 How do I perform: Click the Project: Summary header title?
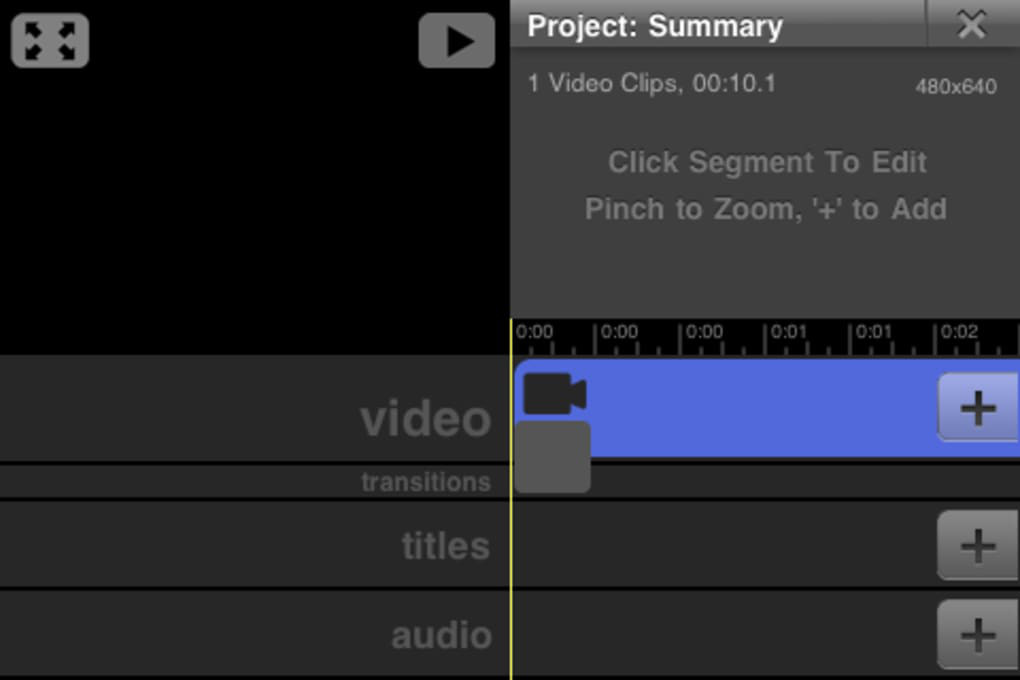655,26
